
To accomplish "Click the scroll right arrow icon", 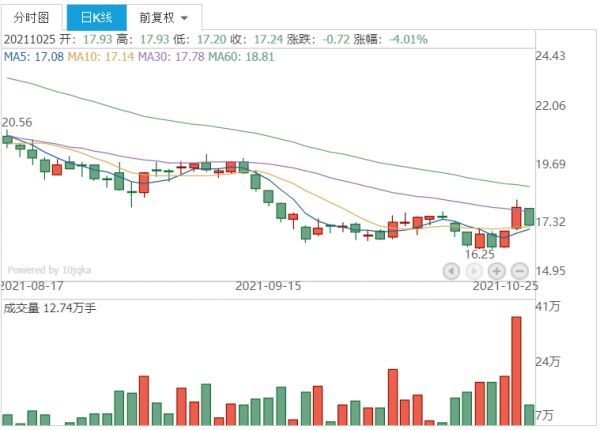I will (x=474, y=270).
